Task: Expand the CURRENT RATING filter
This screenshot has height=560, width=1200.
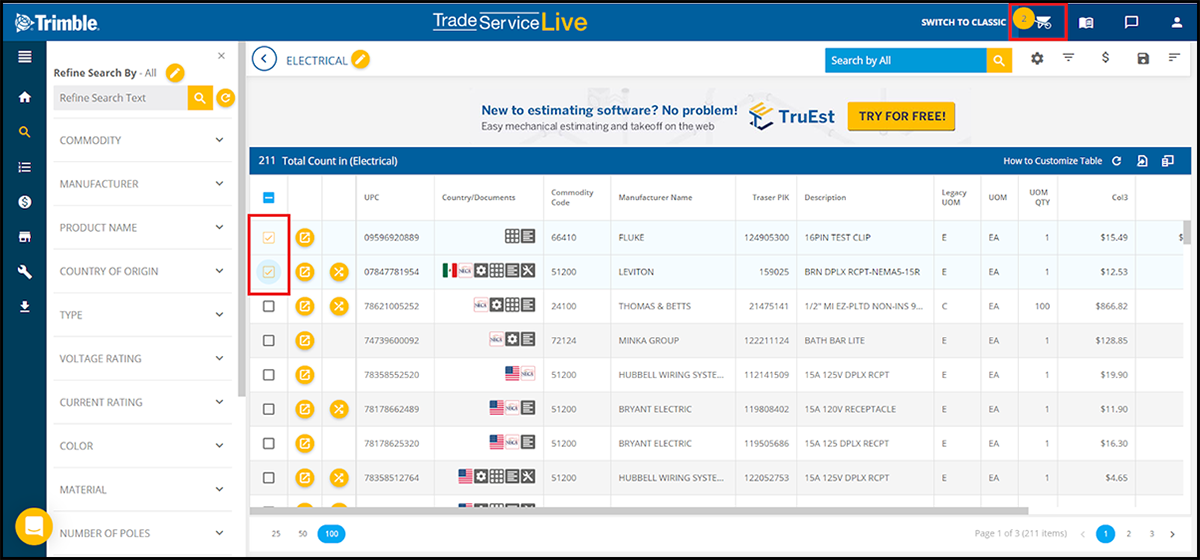Action: click(142, 402)
